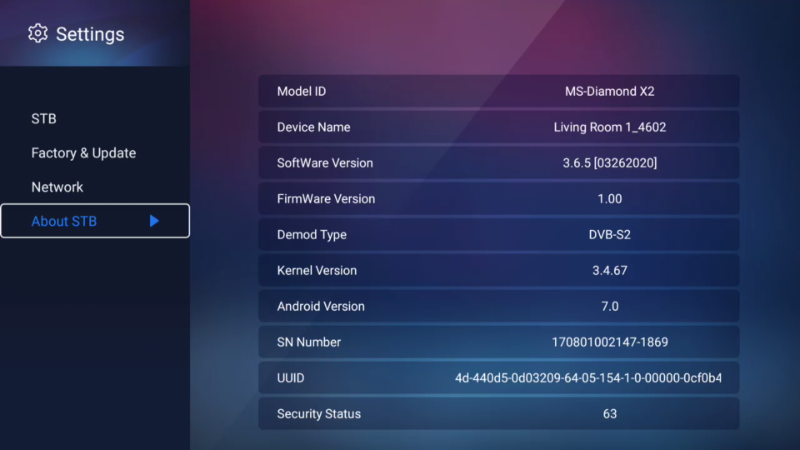Image resolution: width=800 pixels, height=450 pixels.
Task: Select the Demod Type row
Action: [x=498, y=235]
